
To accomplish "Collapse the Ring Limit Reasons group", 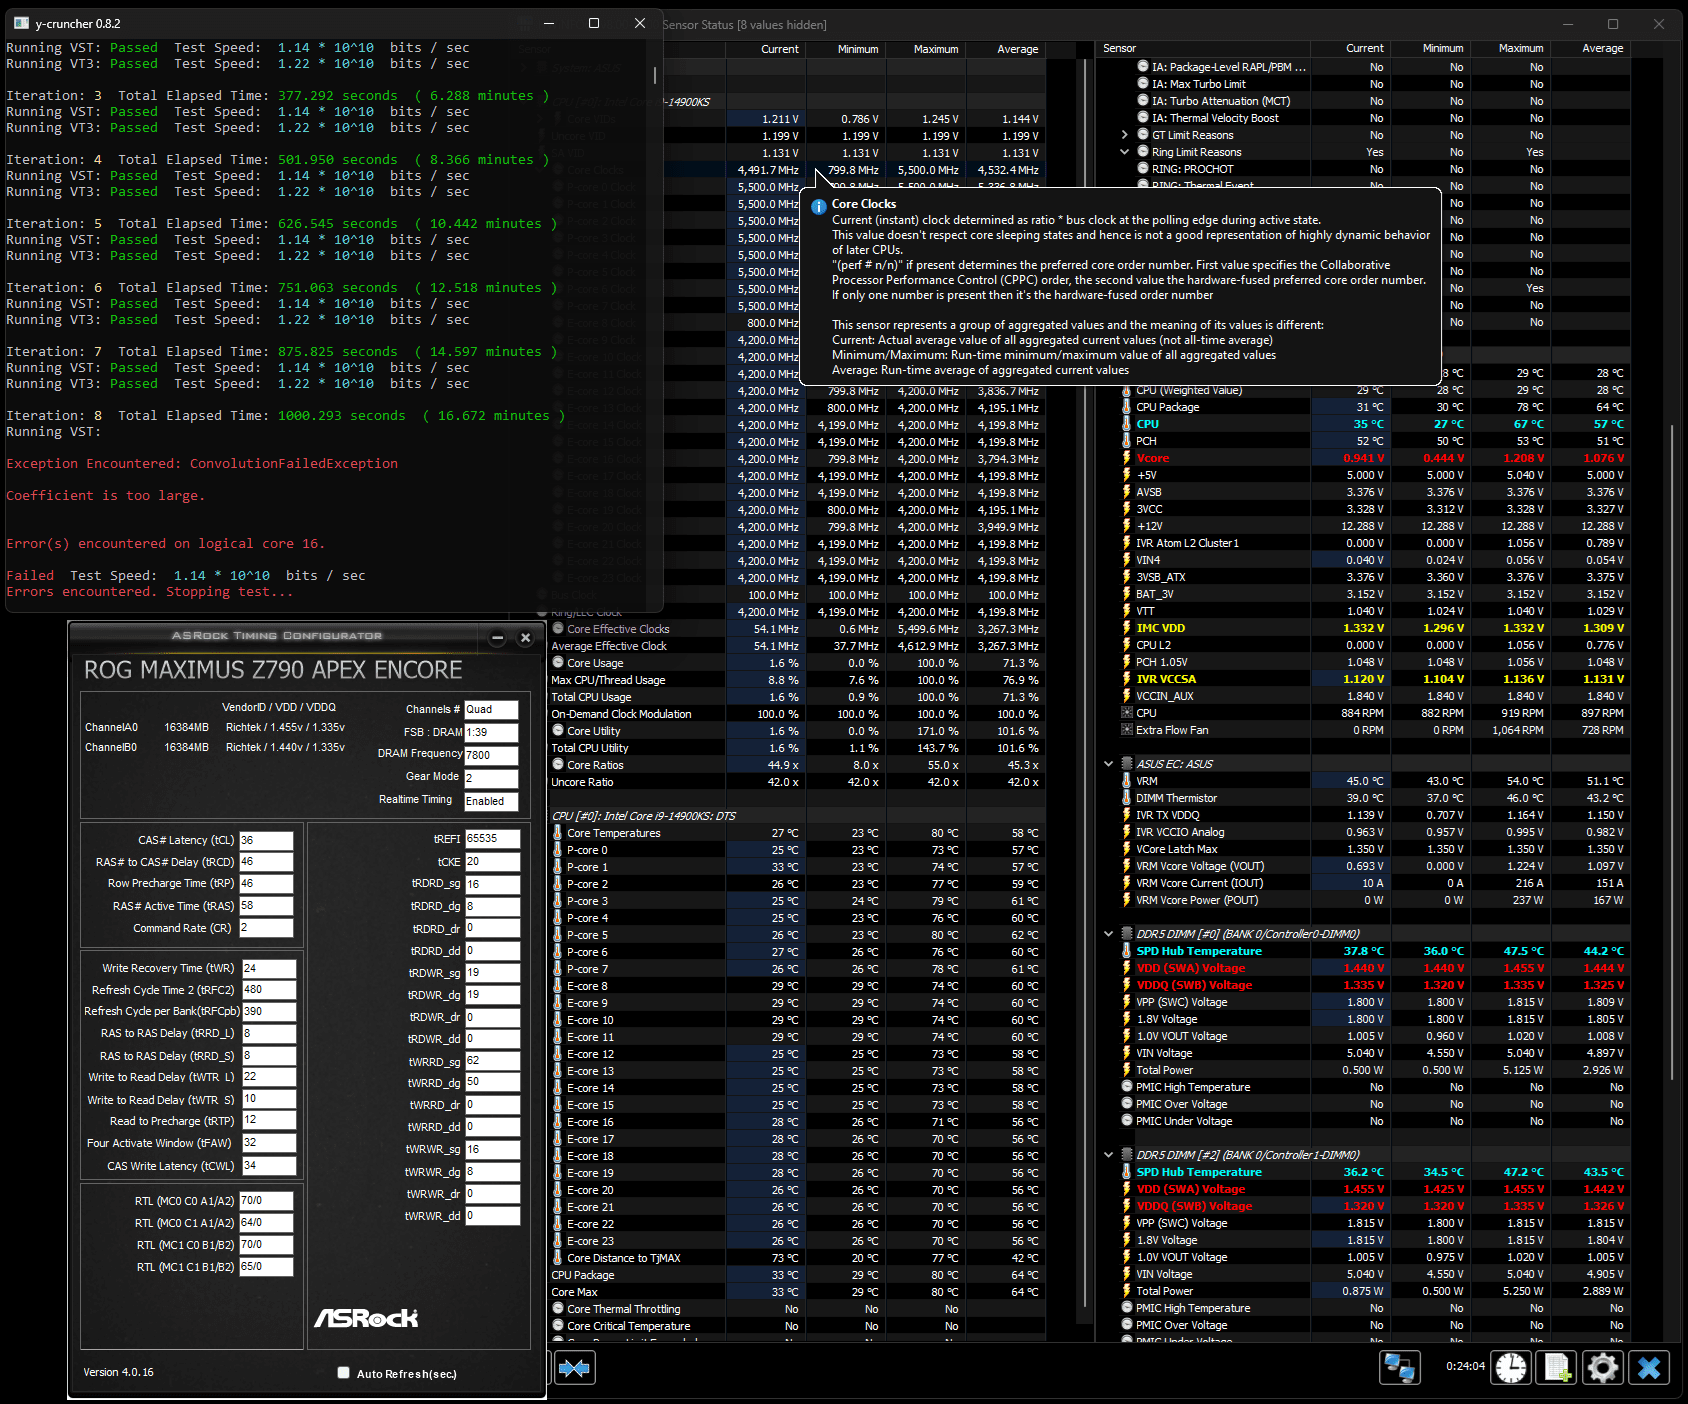I will (1125, 152).
